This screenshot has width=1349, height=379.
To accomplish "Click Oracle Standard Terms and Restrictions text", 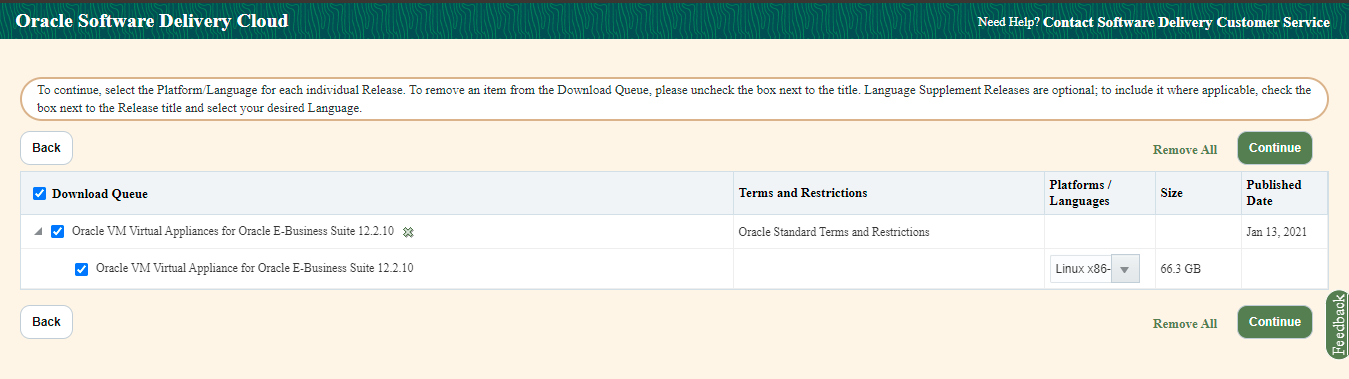I will [834, 232].
